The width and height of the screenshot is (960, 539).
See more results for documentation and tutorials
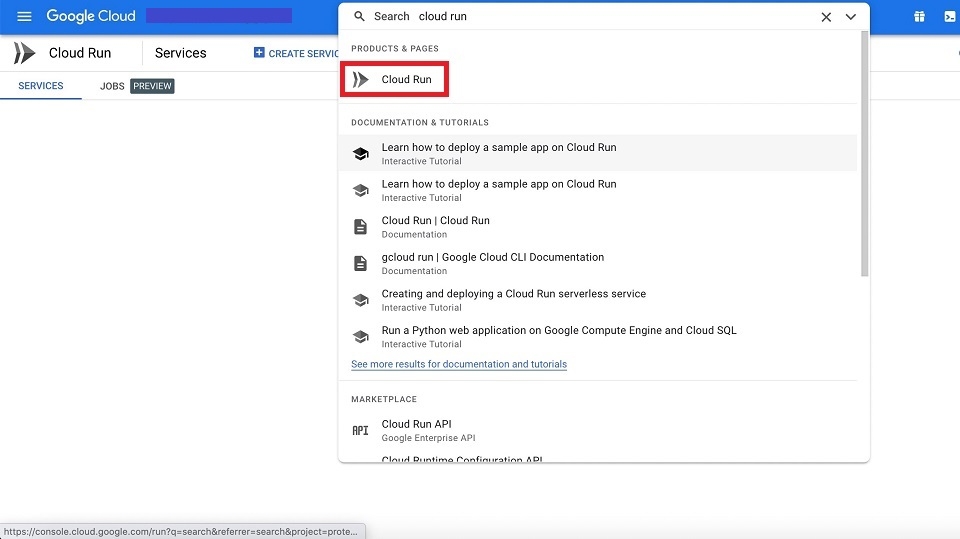click(458, 365)
